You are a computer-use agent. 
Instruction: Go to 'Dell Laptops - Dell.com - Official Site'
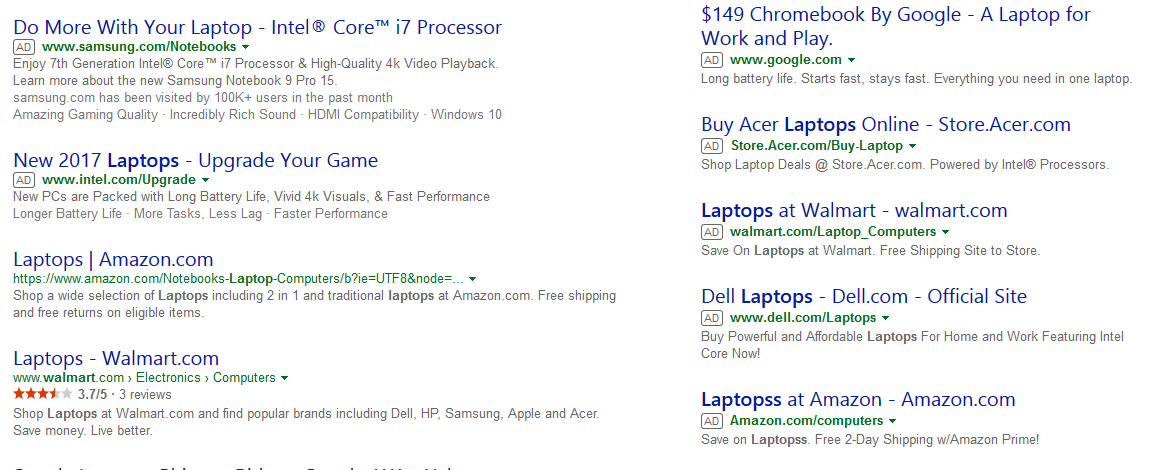click(x=863, y=296)
